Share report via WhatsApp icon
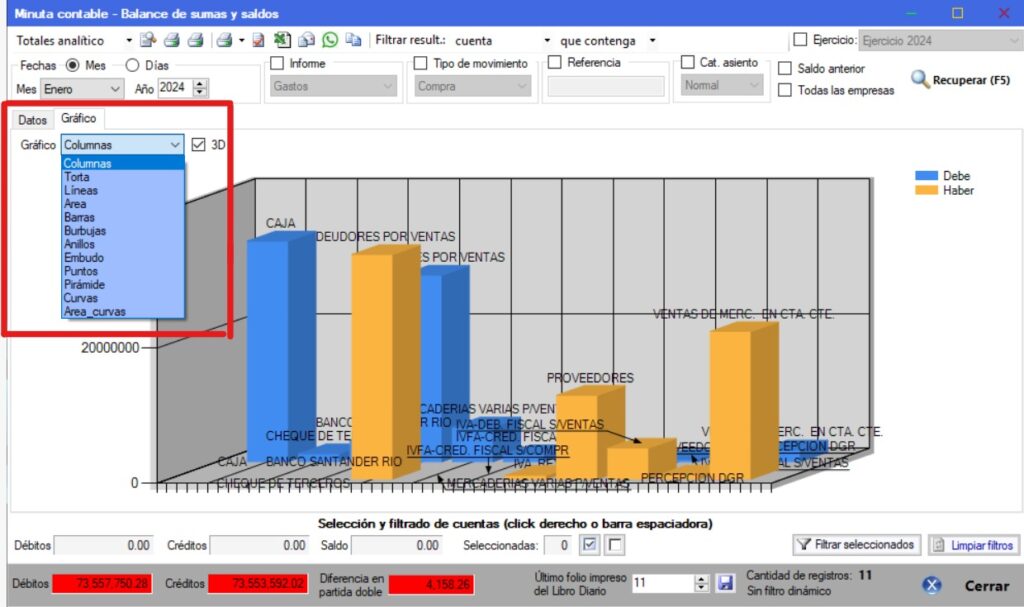 pyautogui.click(x=329, y=41)
